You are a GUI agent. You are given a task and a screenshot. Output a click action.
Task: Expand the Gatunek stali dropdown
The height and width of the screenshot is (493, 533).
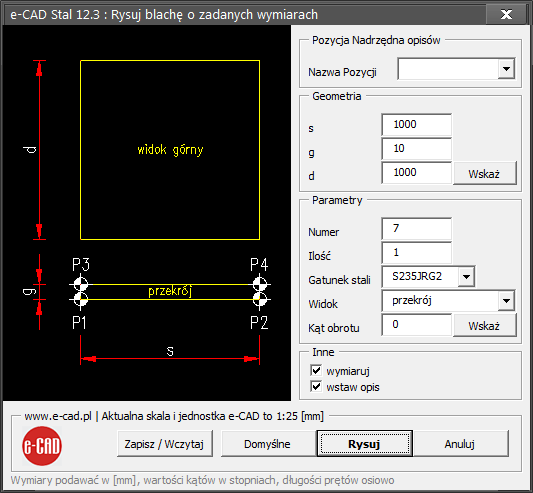pyautogui.click(x=466, y=276)
